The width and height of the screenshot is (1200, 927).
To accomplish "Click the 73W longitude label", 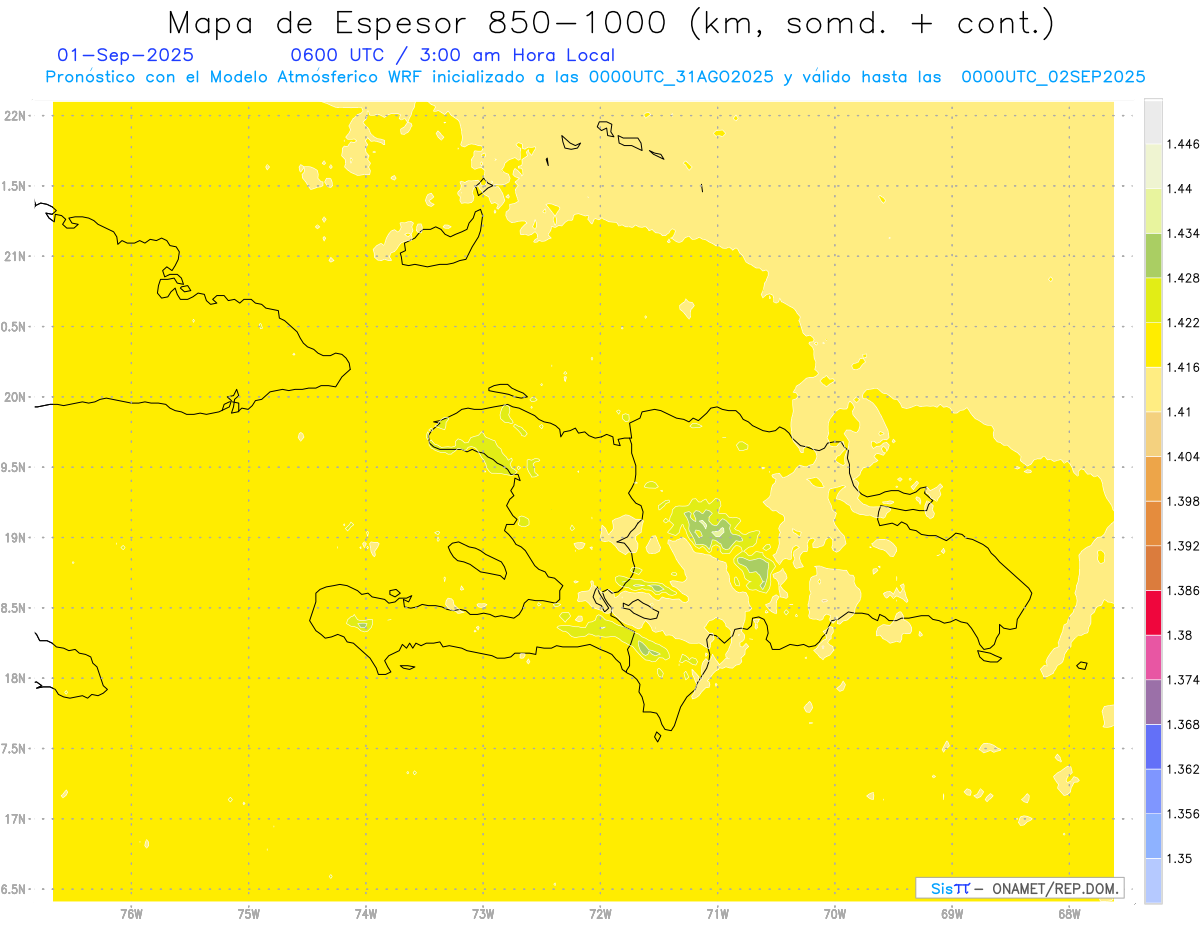I will pos(483,913).
